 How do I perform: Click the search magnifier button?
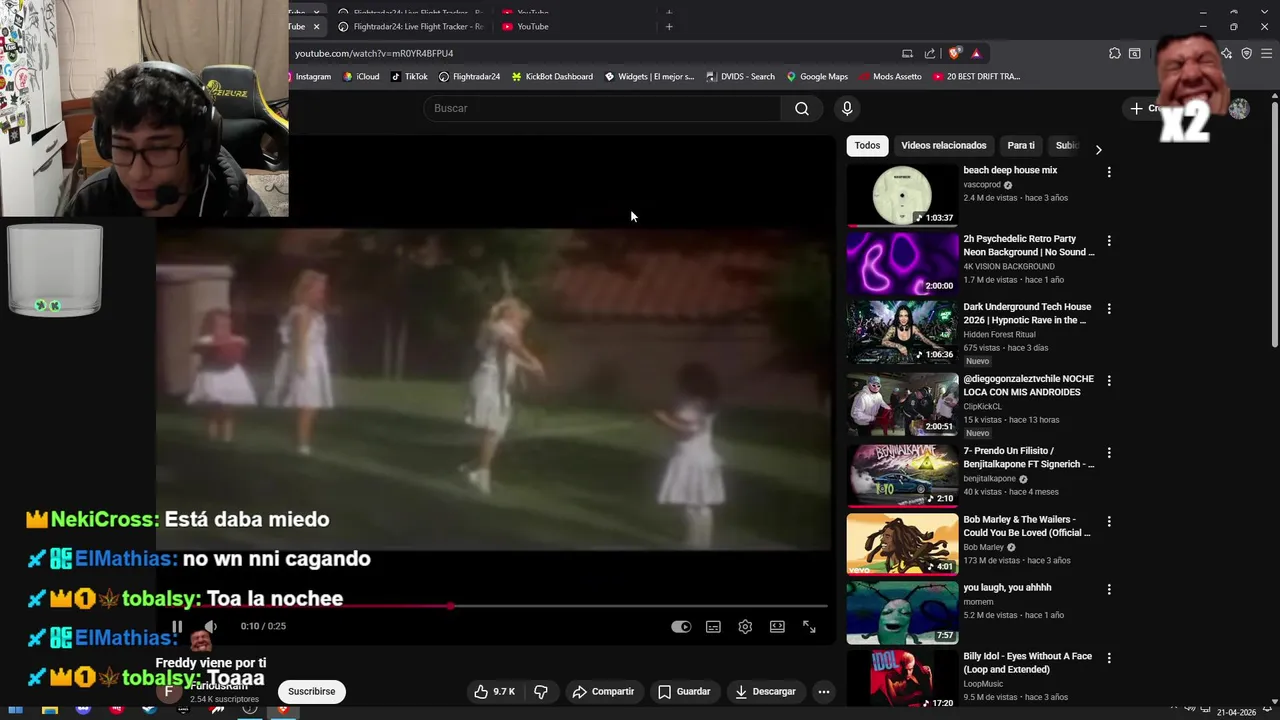coord(802,108)
